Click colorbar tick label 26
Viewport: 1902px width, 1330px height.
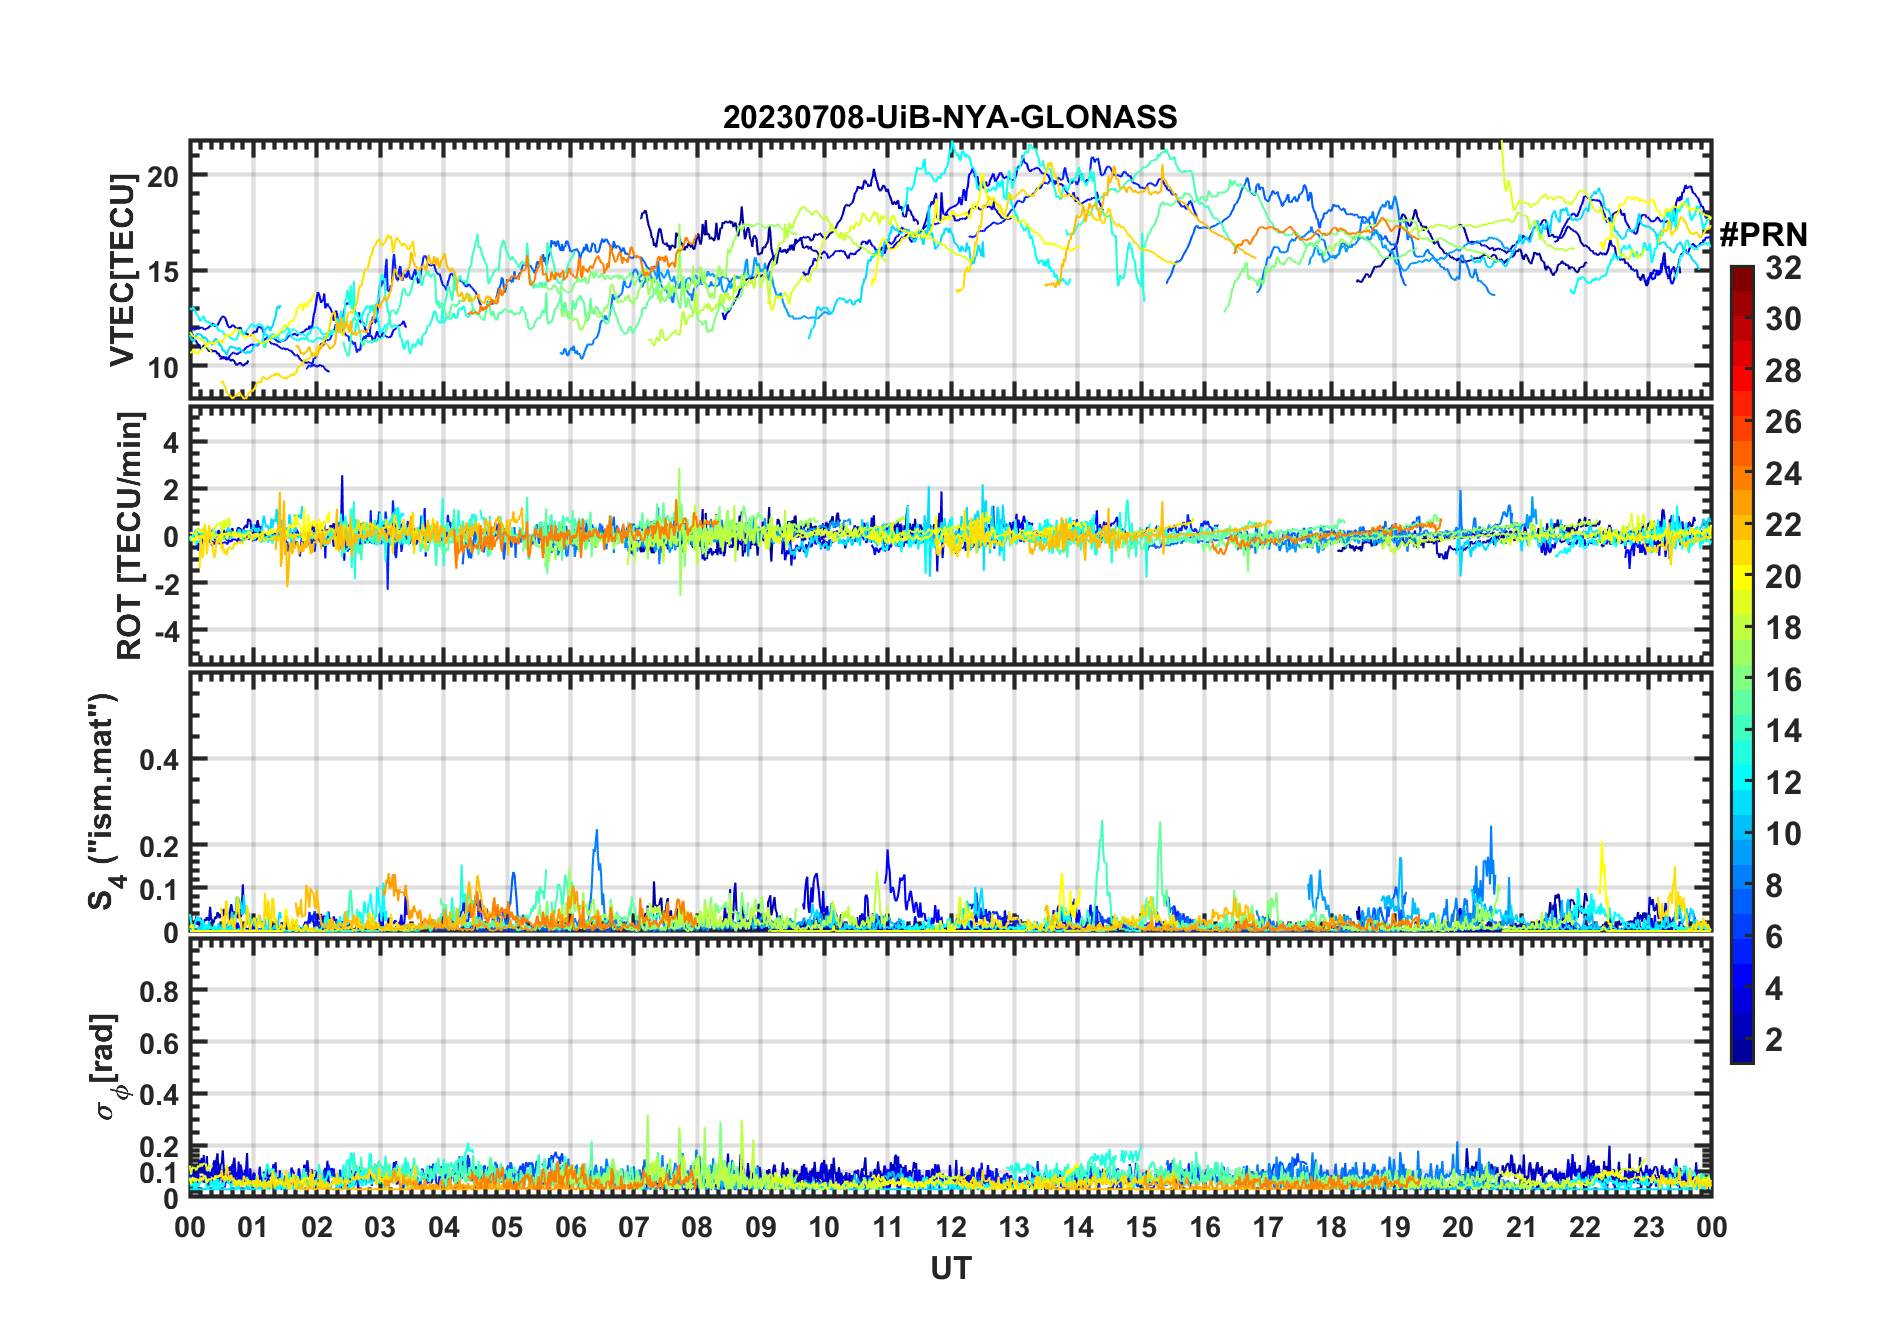[x=1783, y=422]
